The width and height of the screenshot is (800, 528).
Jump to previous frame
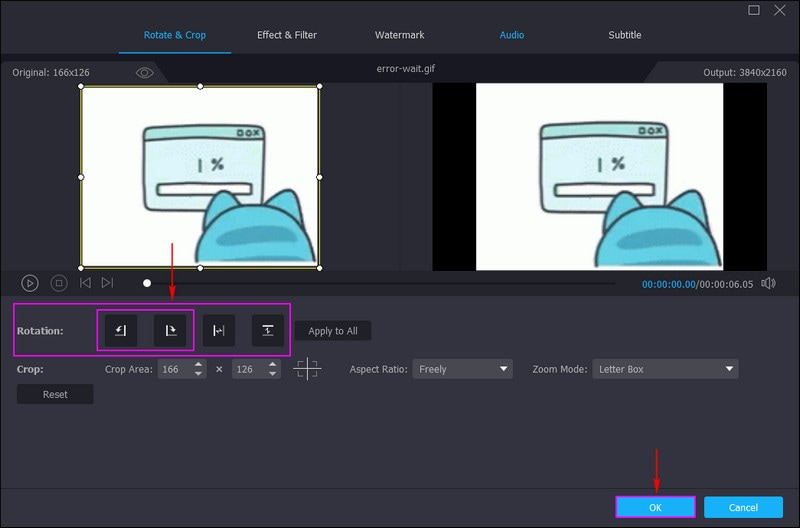[85, 283]
